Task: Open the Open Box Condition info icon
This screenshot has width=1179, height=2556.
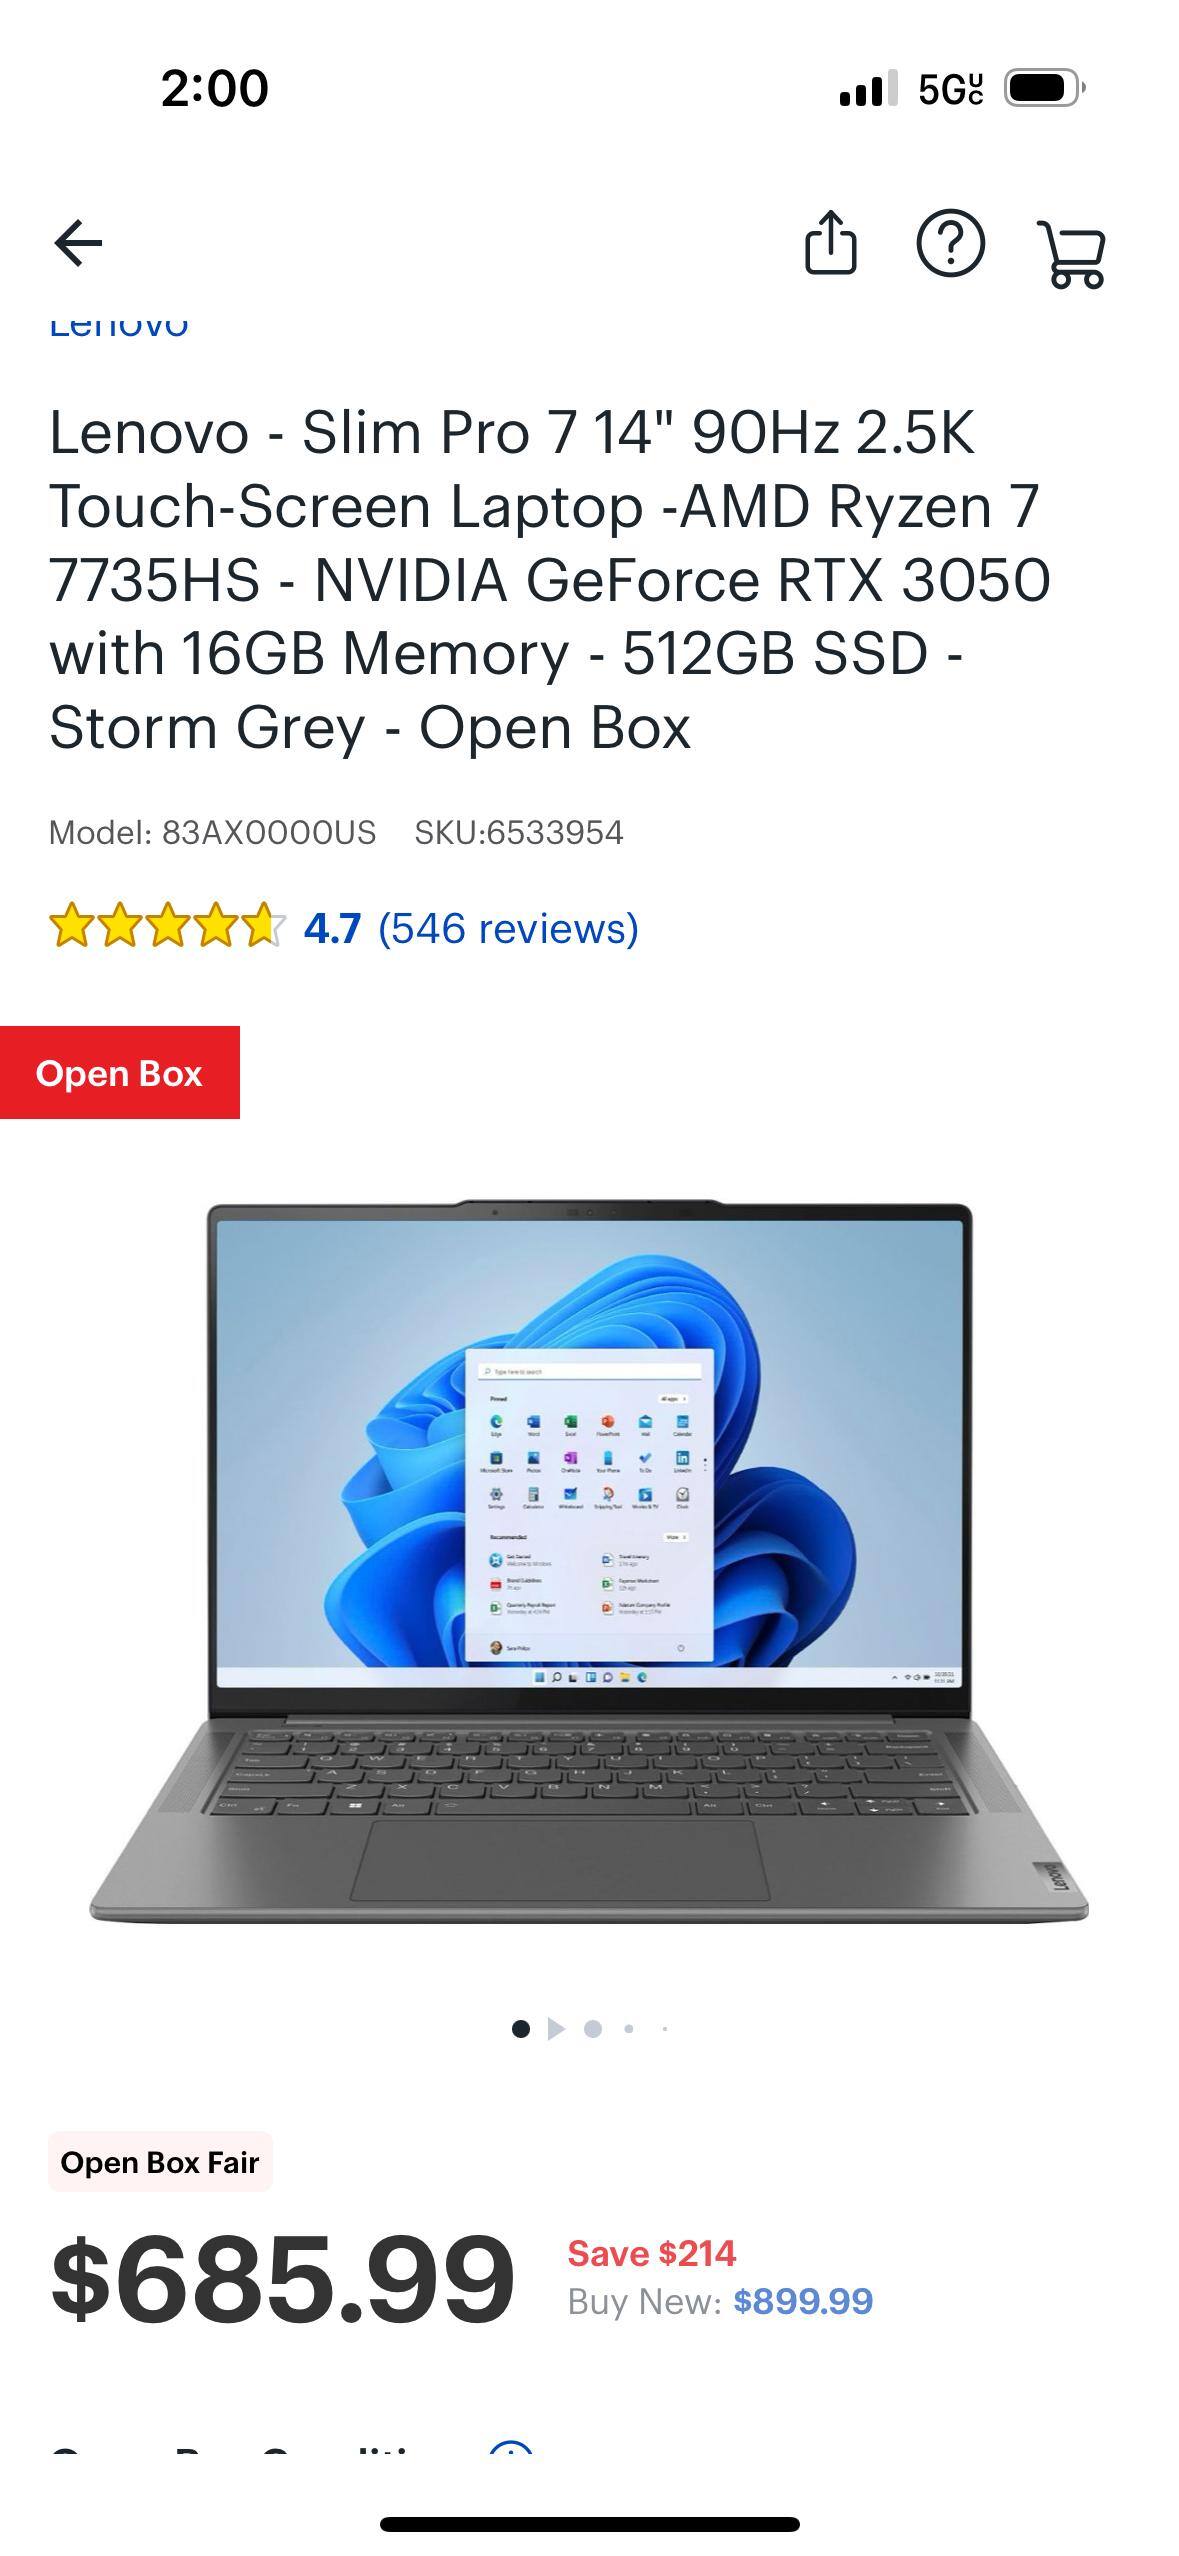Action: click(x=511, y=2448)
